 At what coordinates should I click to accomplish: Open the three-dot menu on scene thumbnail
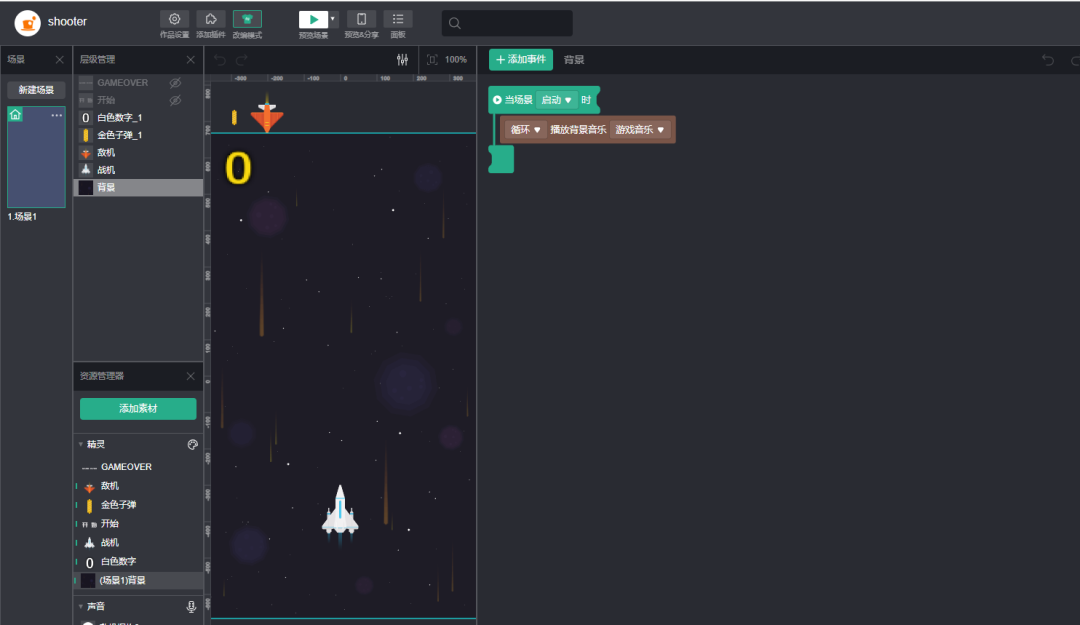[x=56, y=115]
